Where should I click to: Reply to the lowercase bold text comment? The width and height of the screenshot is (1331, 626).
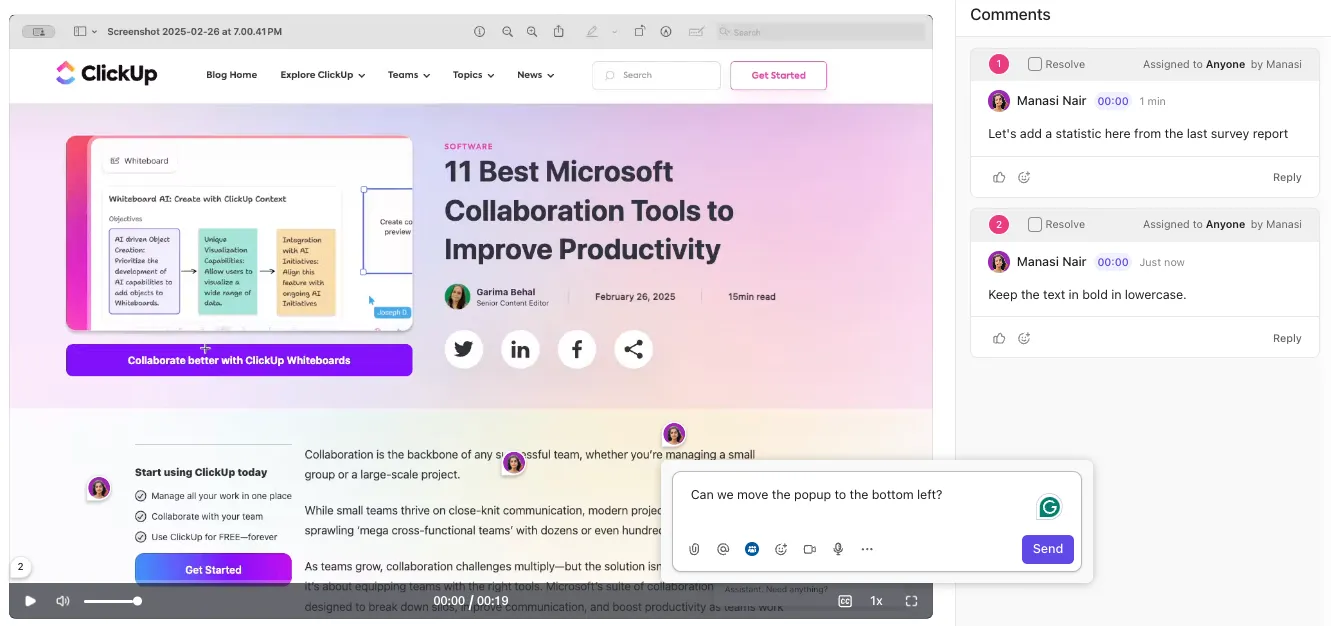(x=1287, y=338)
